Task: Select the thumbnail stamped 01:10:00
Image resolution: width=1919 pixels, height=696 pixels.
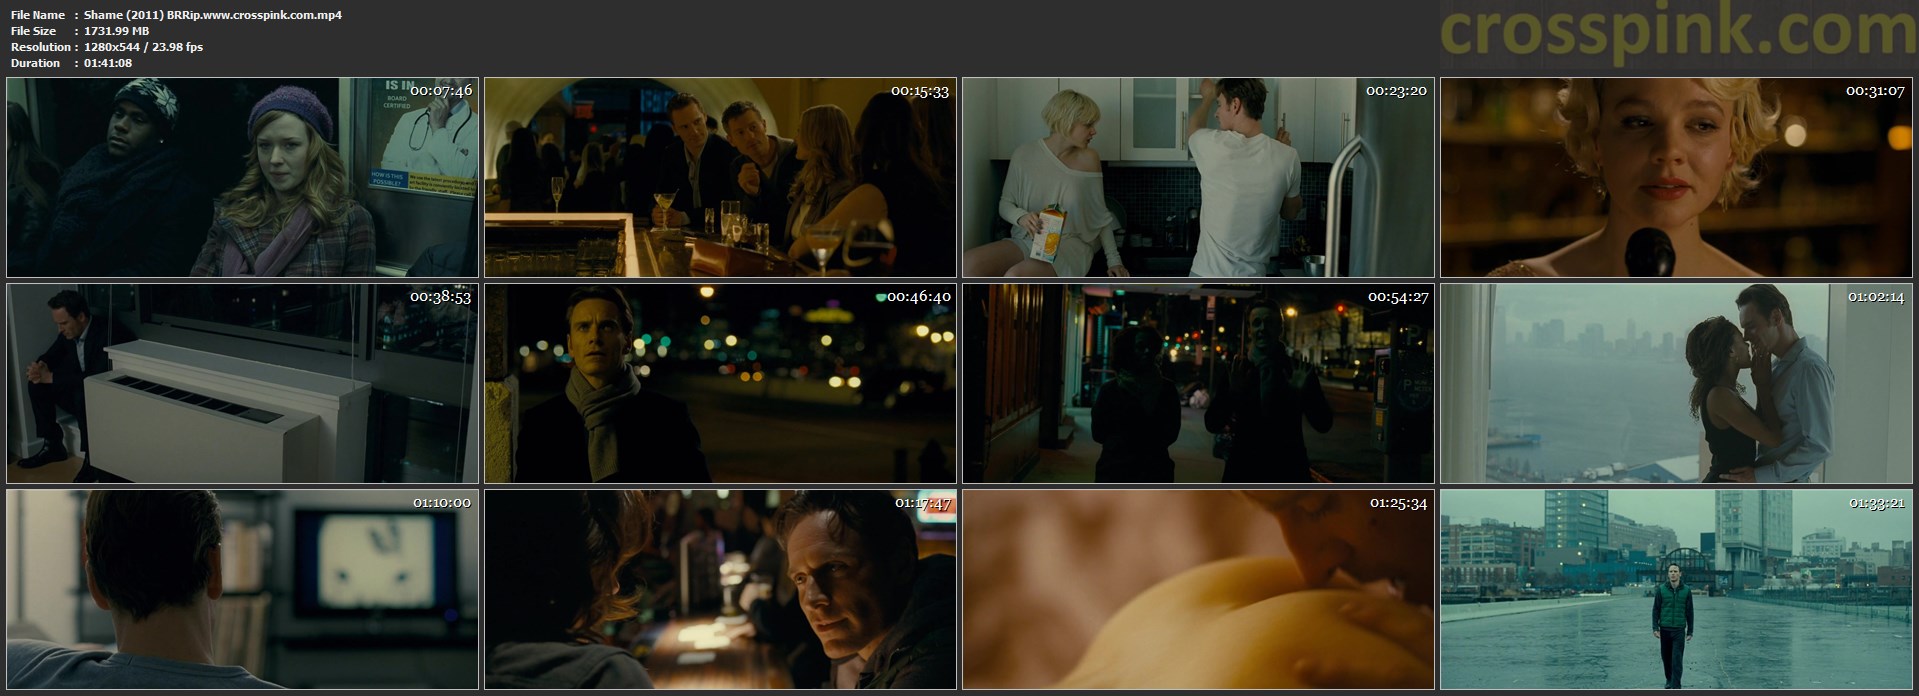Action: click(243, 590)
